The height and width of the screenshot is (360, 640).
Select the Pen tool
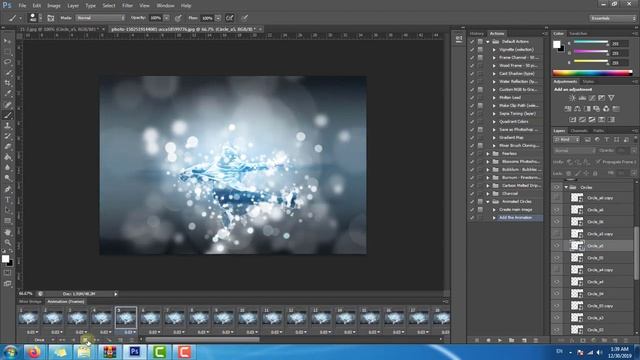pyautogui.click(x=7, y=189)
